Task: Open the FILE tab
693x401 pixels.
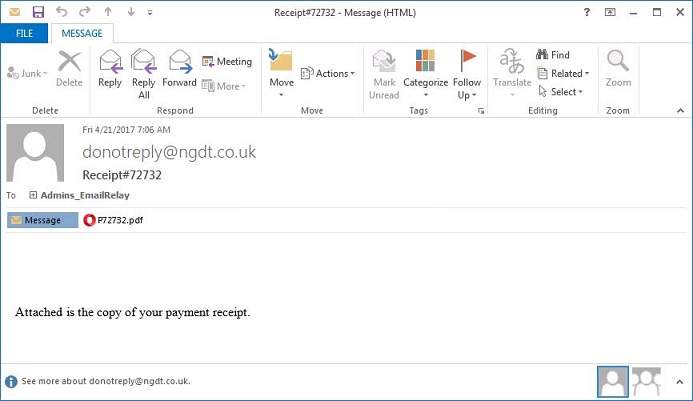Action: [24, 34]
